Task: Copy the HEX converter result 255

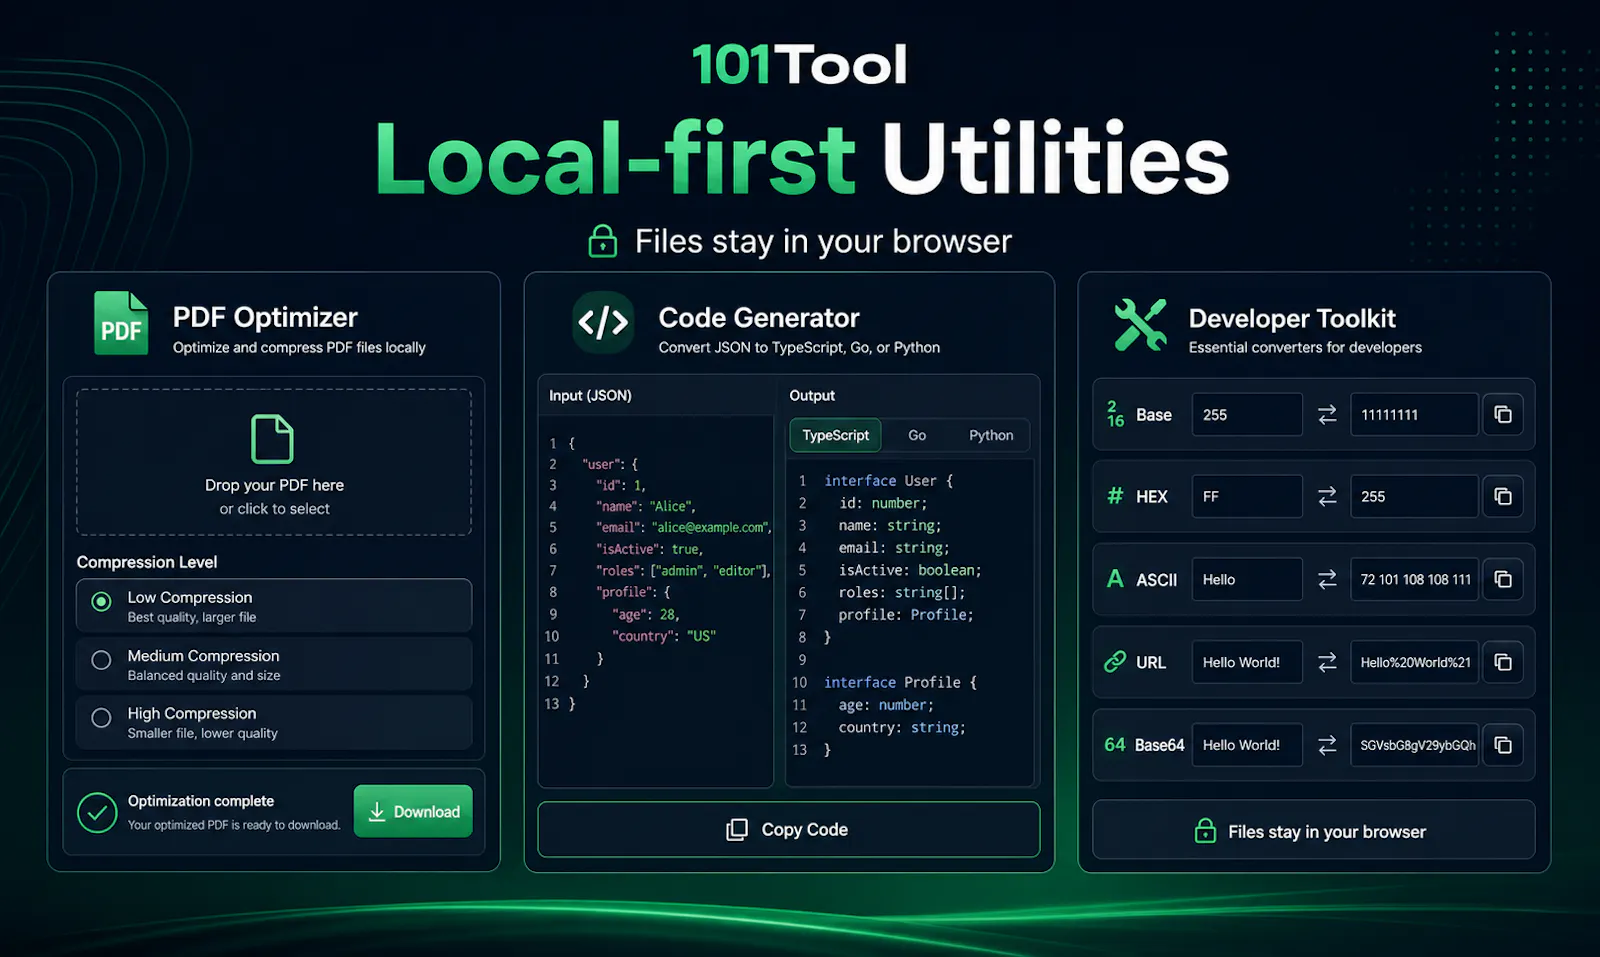Action: [x=1503, y=496]
